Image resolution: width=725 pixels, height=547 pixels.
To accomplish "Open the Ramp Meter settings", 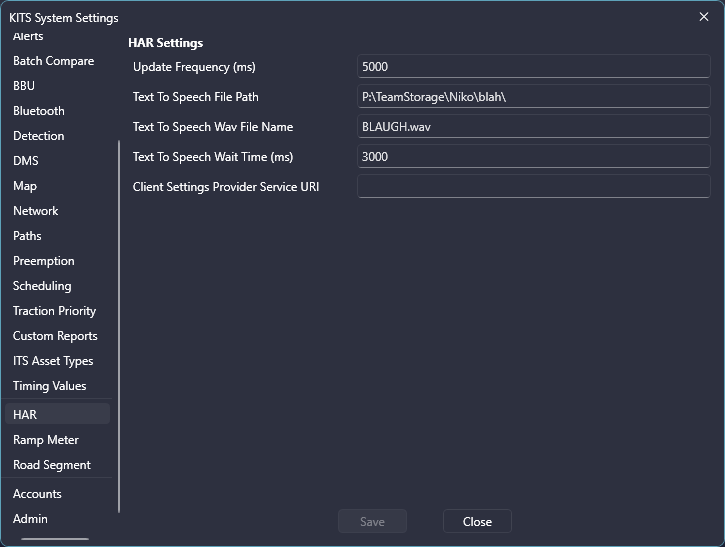I will tap(46, 440).
